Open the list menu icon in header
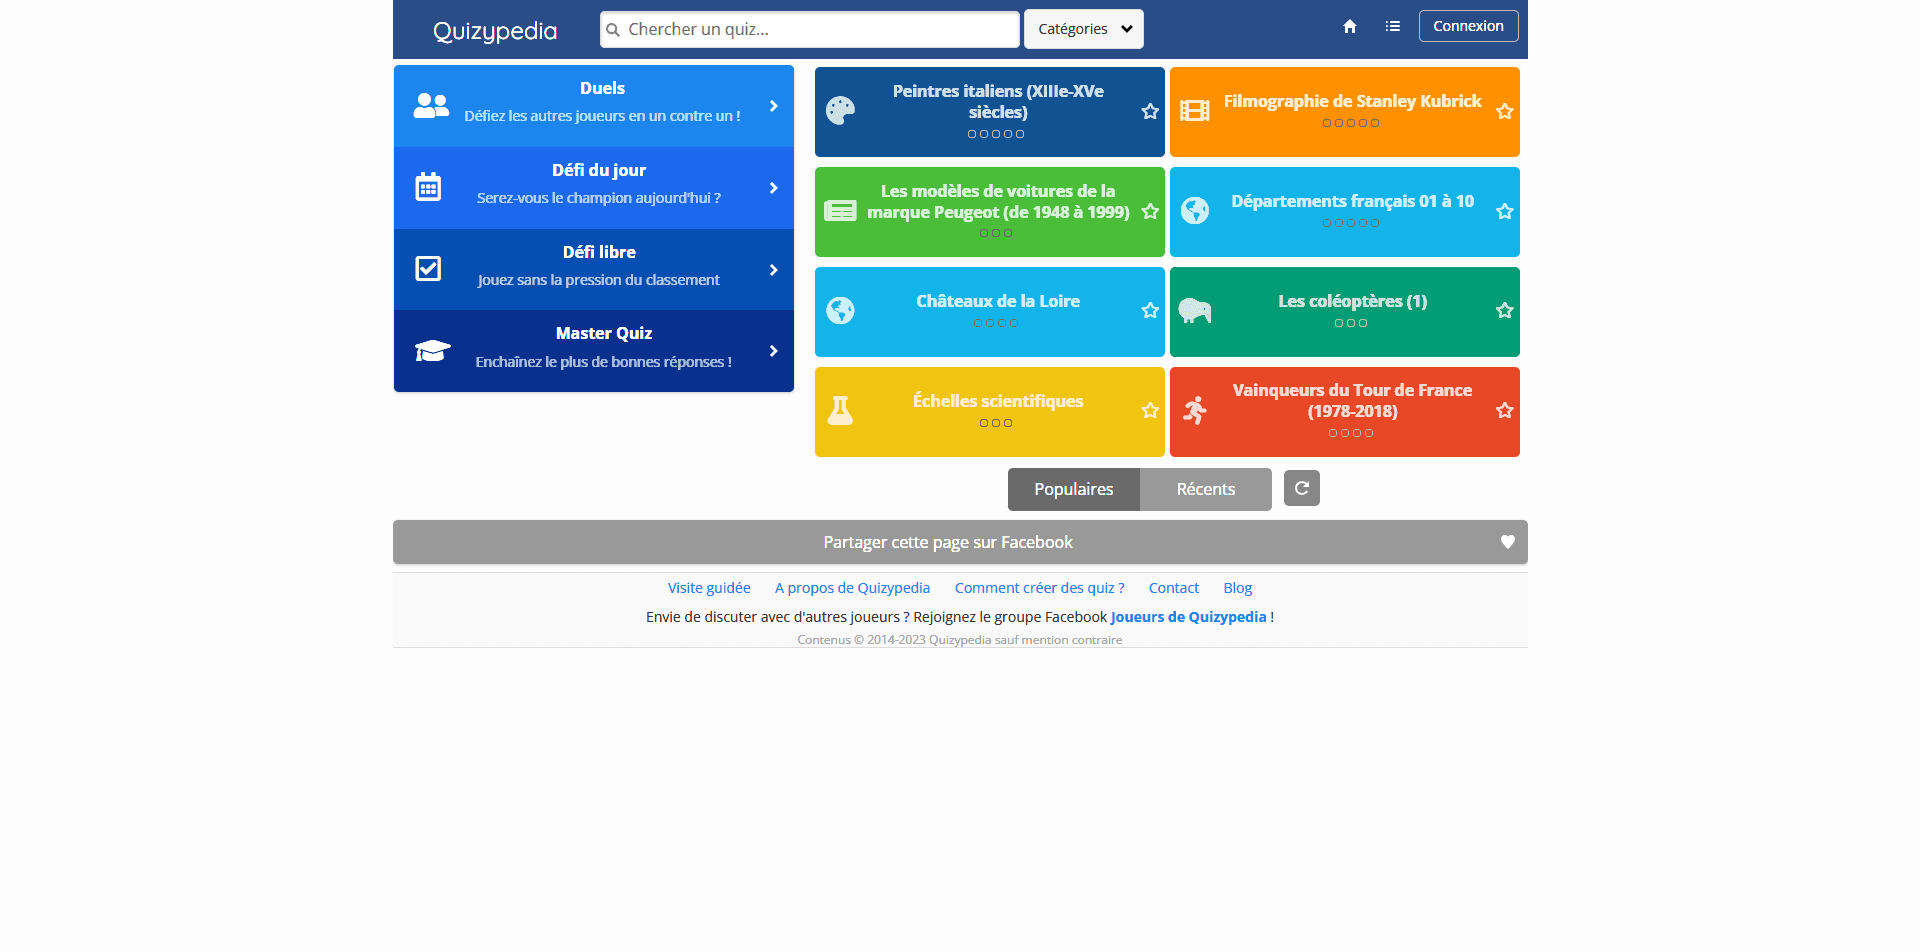 [1392, 27]
